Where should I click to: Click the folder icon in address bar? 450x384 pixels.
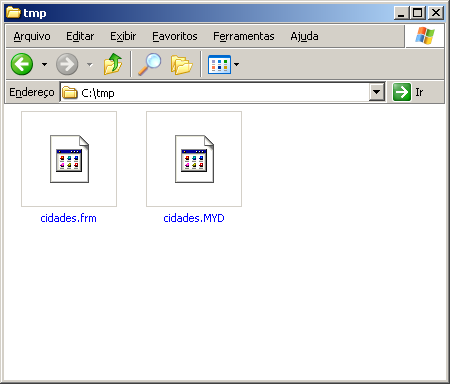pyautogui.click(x=70, y=92)
